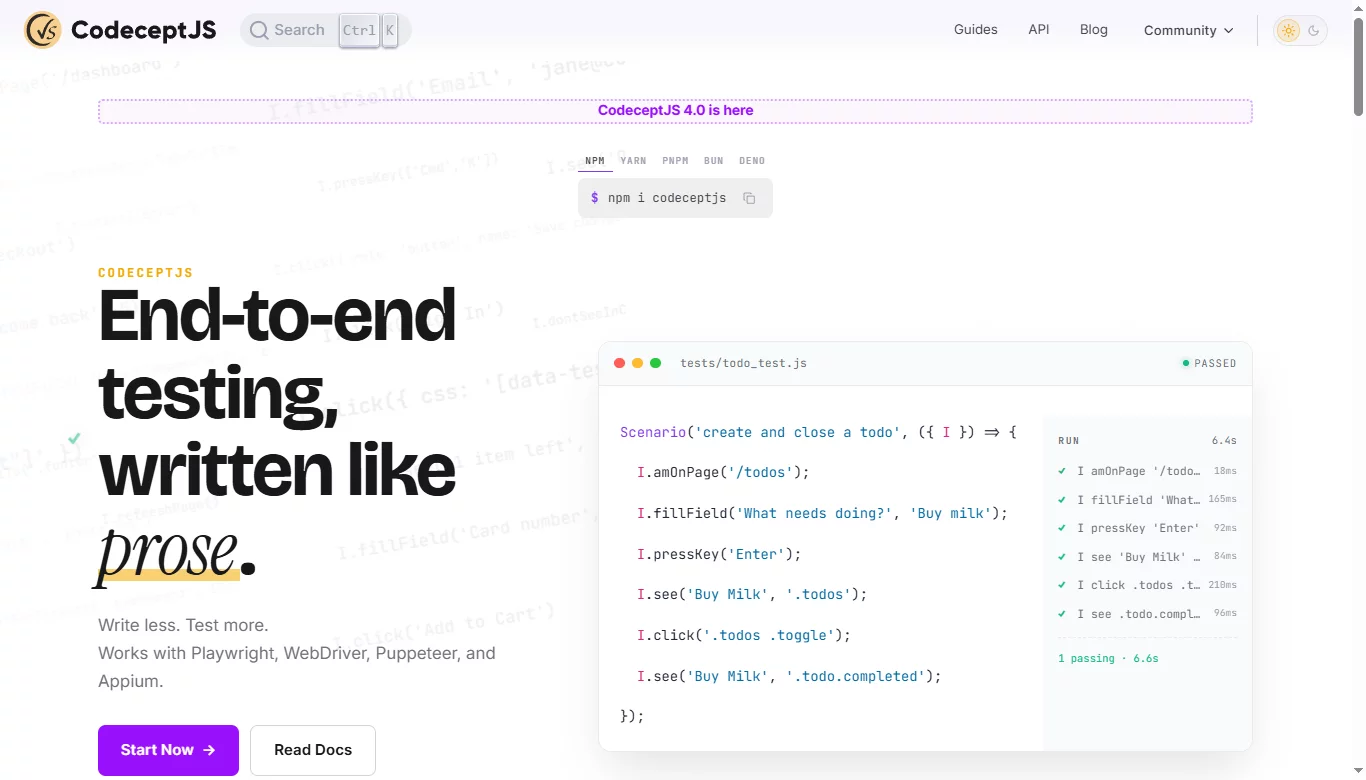Click the checkmark beside I pressKey step
Viewport: 1366px width, 780px height.
click(1062, 528)
